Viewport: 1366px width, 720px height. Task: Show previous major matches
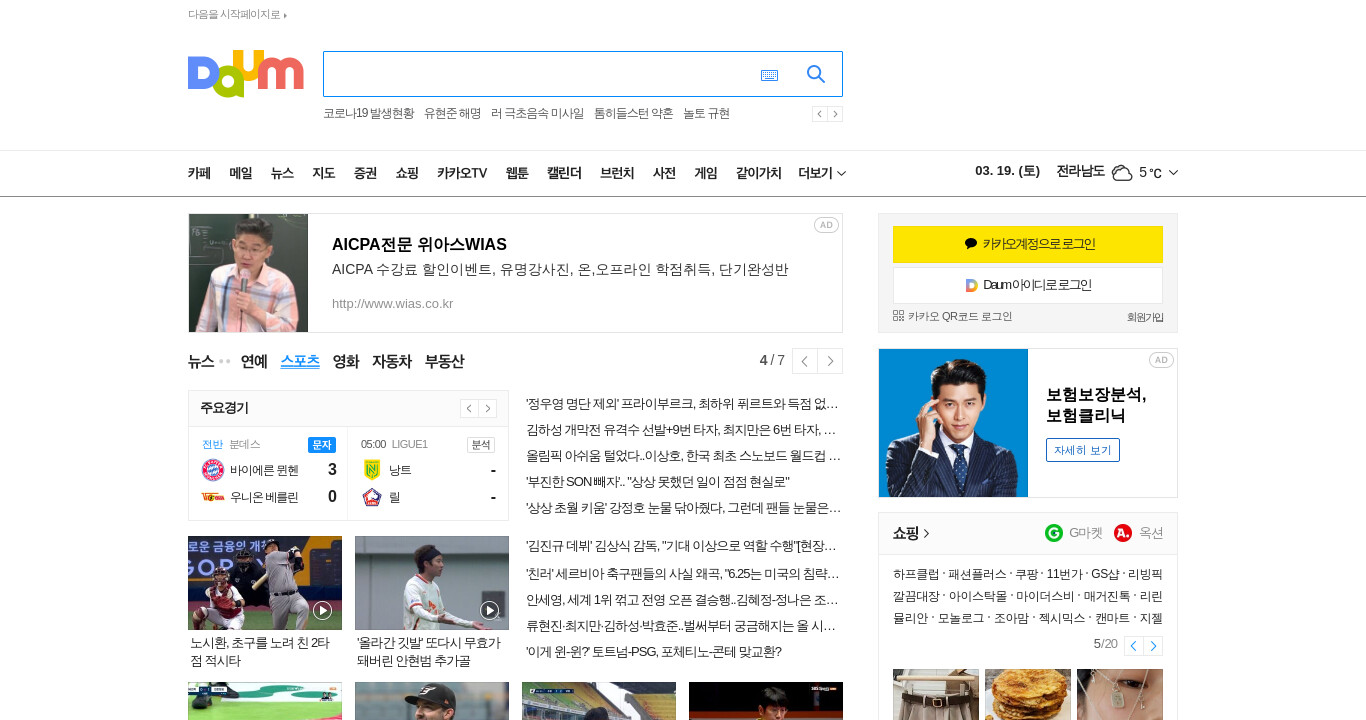point(469,408)
